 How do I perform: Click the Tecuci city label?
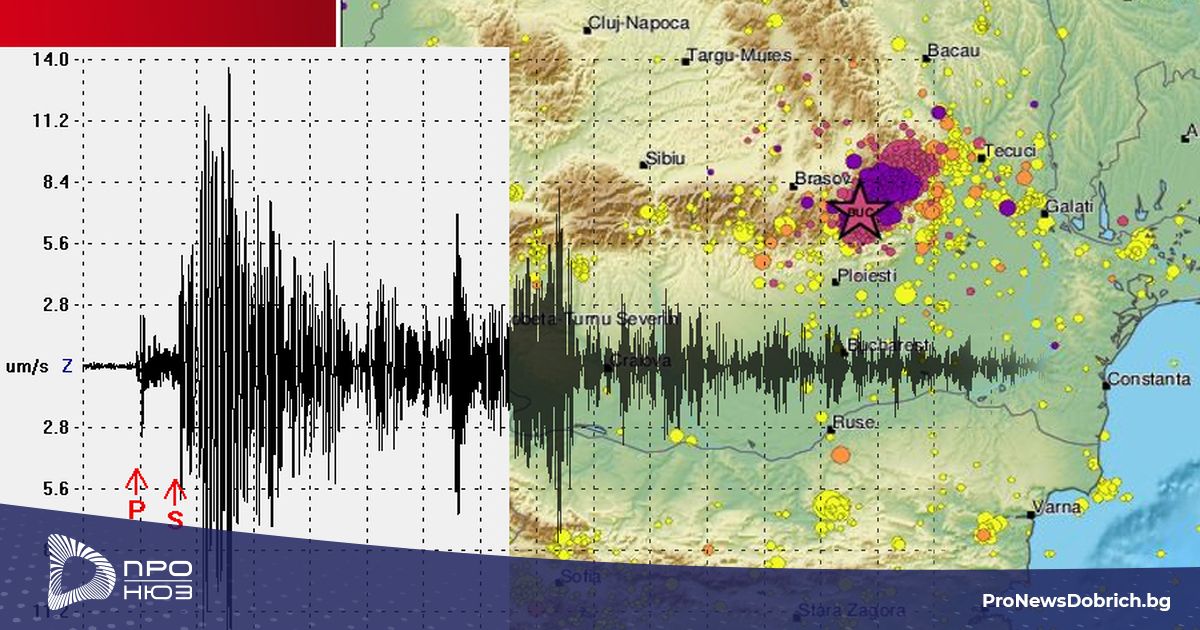point(1011,152)
